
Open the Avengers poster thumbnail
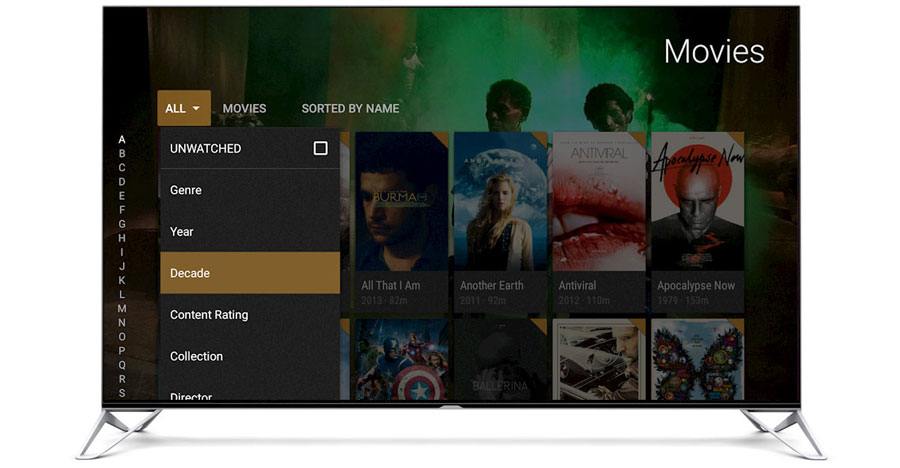(x=402, y=359)
